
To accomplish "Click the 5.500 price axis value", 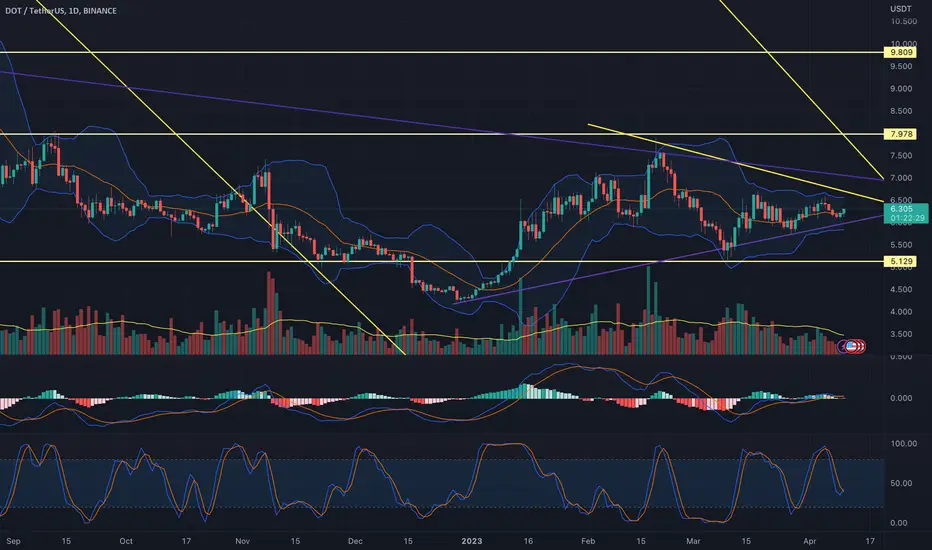I will [901, 244].
